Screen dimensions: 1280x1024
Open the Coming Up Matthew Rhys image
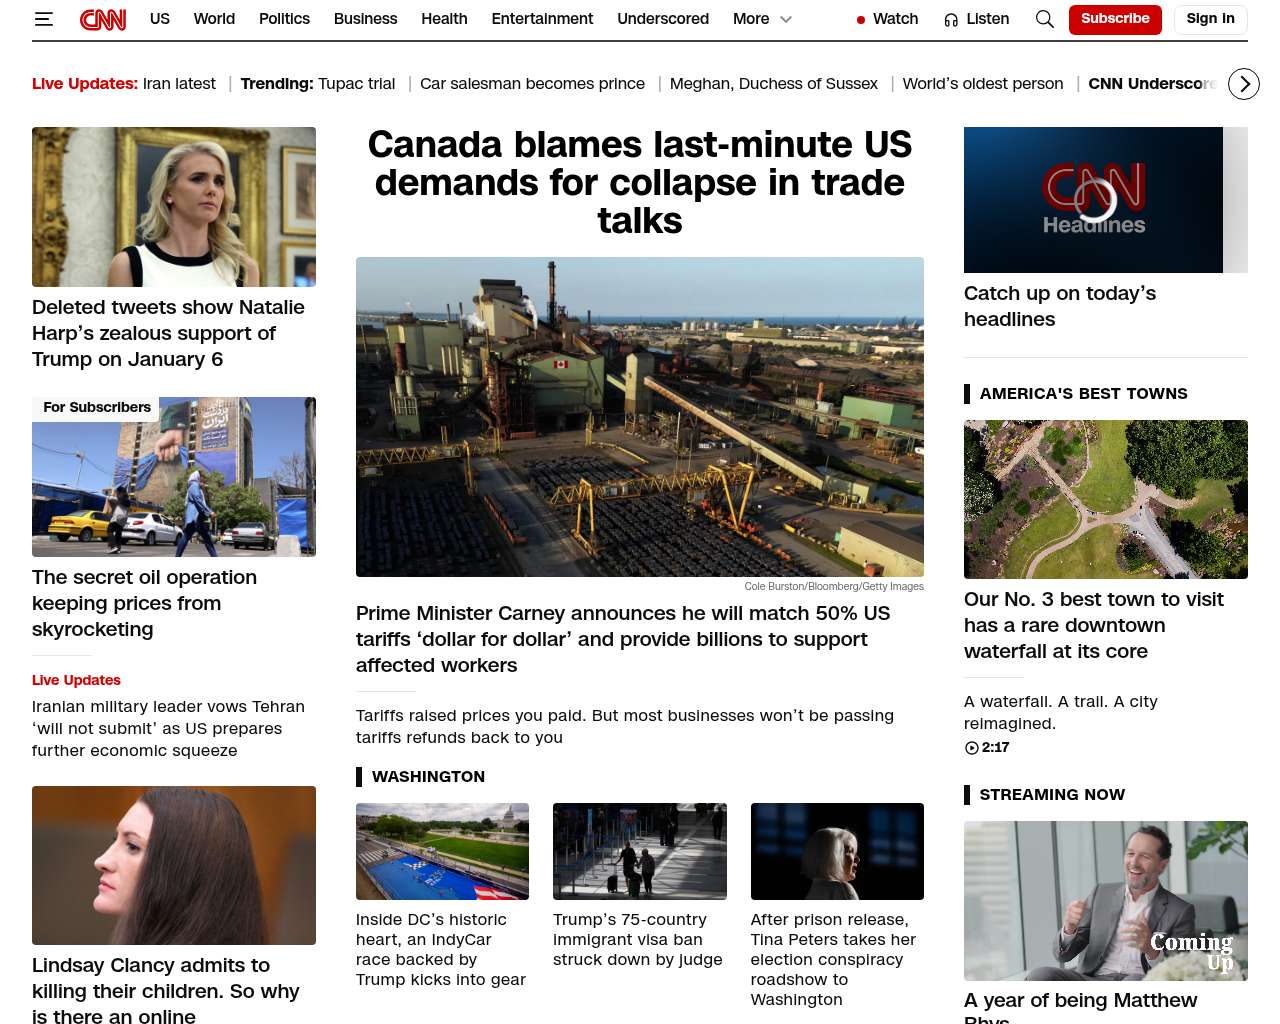1106,901
